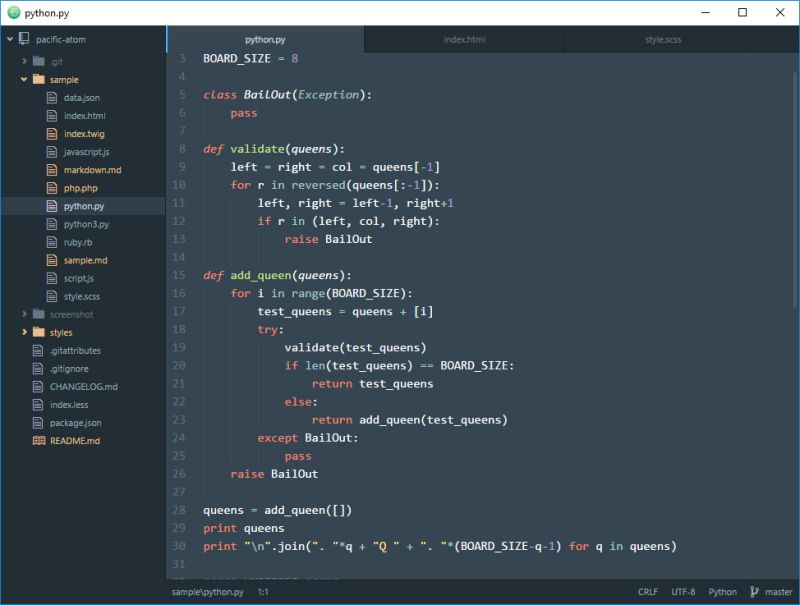Click the git branch icon beside master
Viewport: 800px width, 605px height.
[x=757, y=591]
